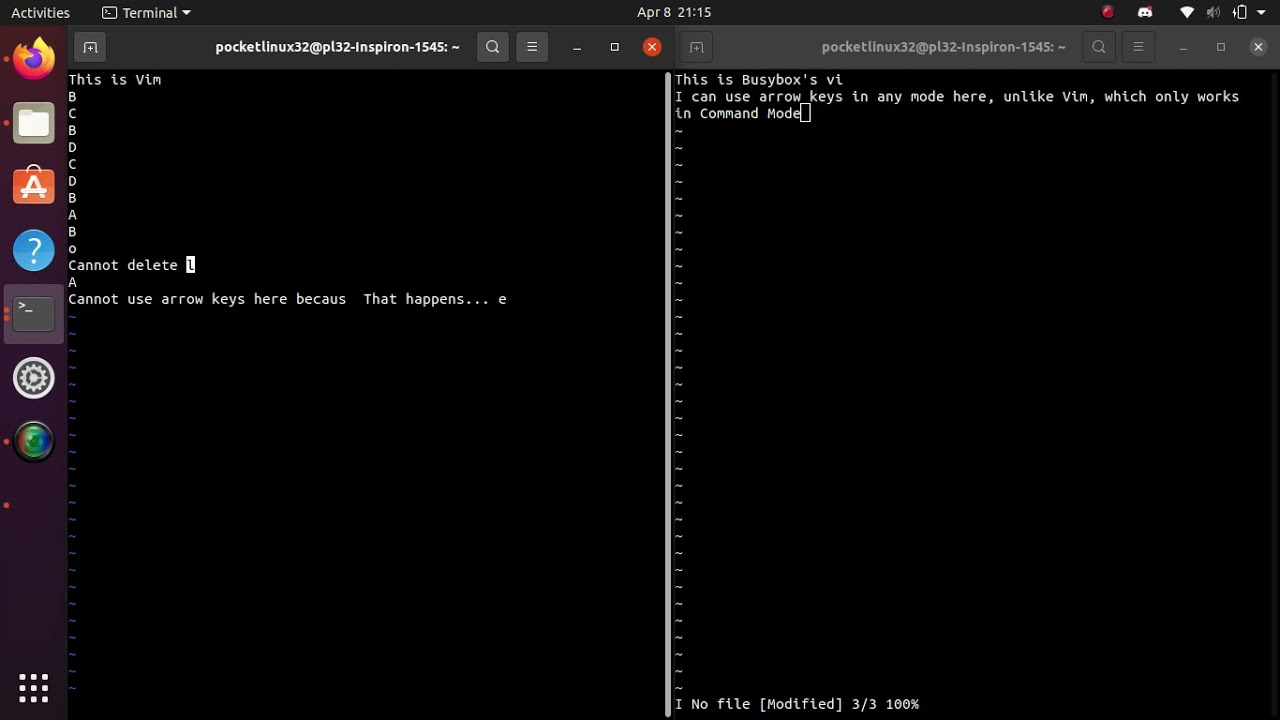
Task: Click the vi status line 'No file [Modified]'
Action: click(797, 704)
